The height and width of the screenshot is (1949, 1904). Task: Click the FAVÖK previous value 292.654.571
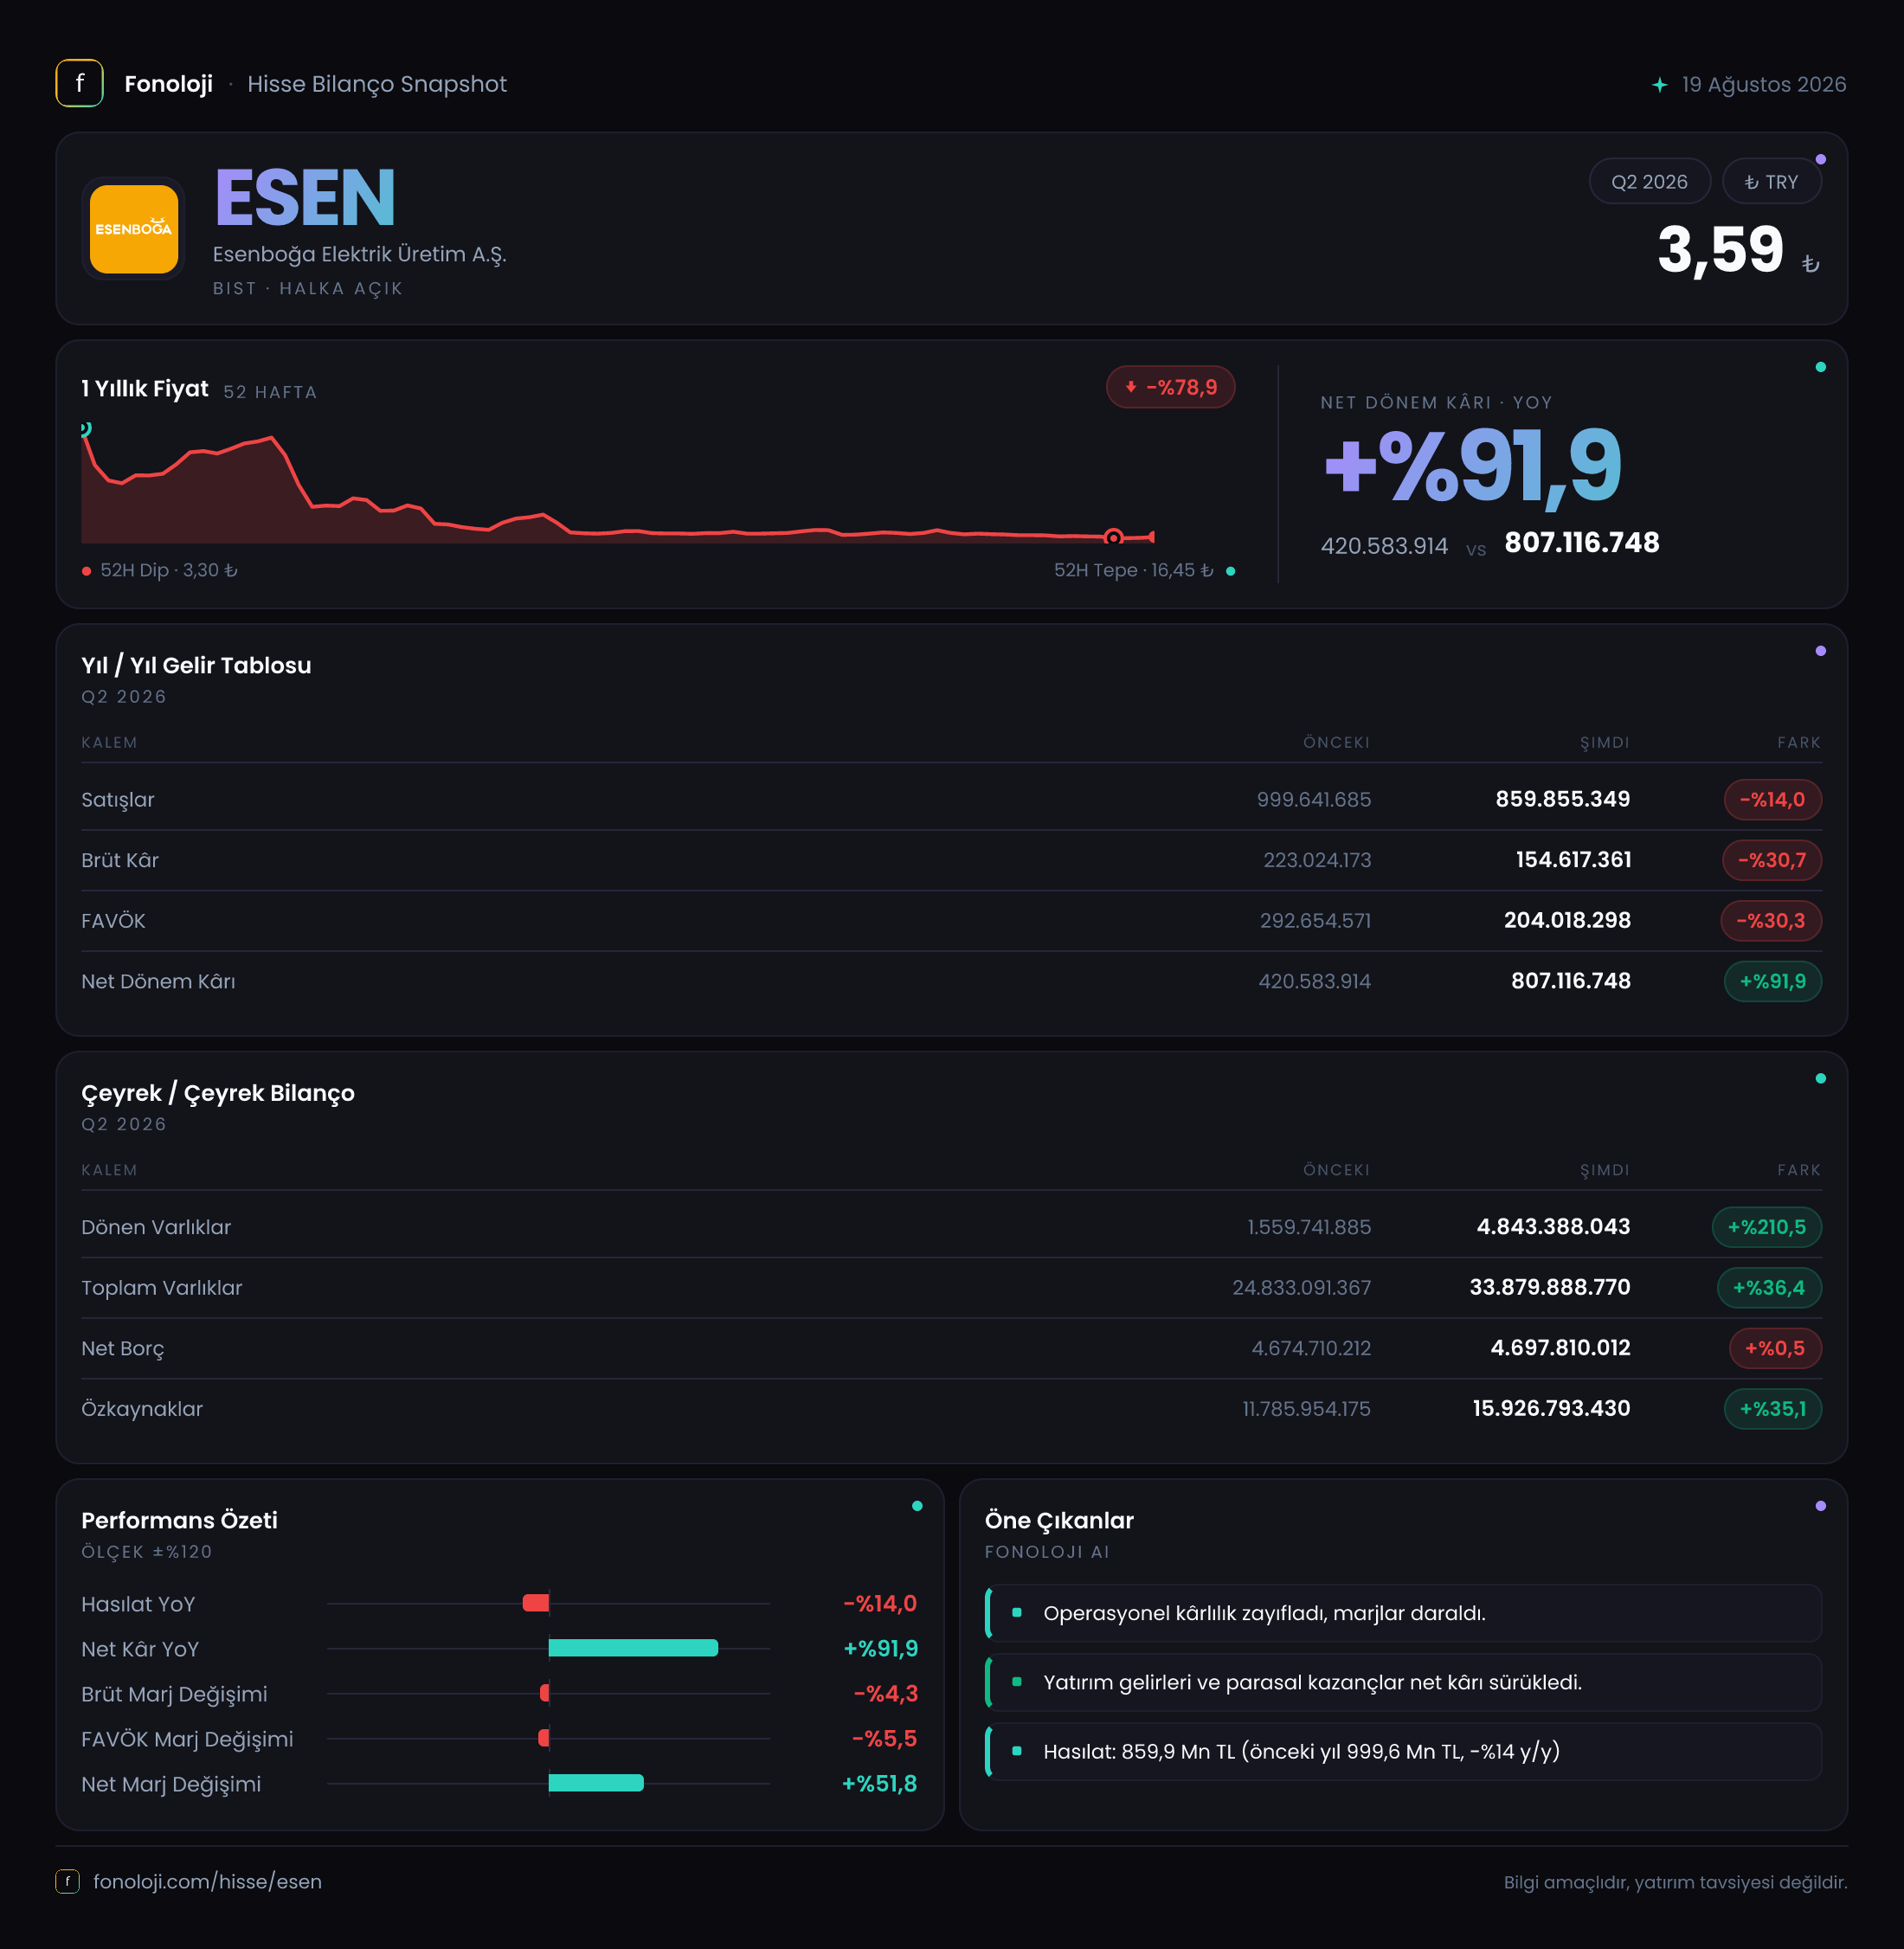point(1315,921)
